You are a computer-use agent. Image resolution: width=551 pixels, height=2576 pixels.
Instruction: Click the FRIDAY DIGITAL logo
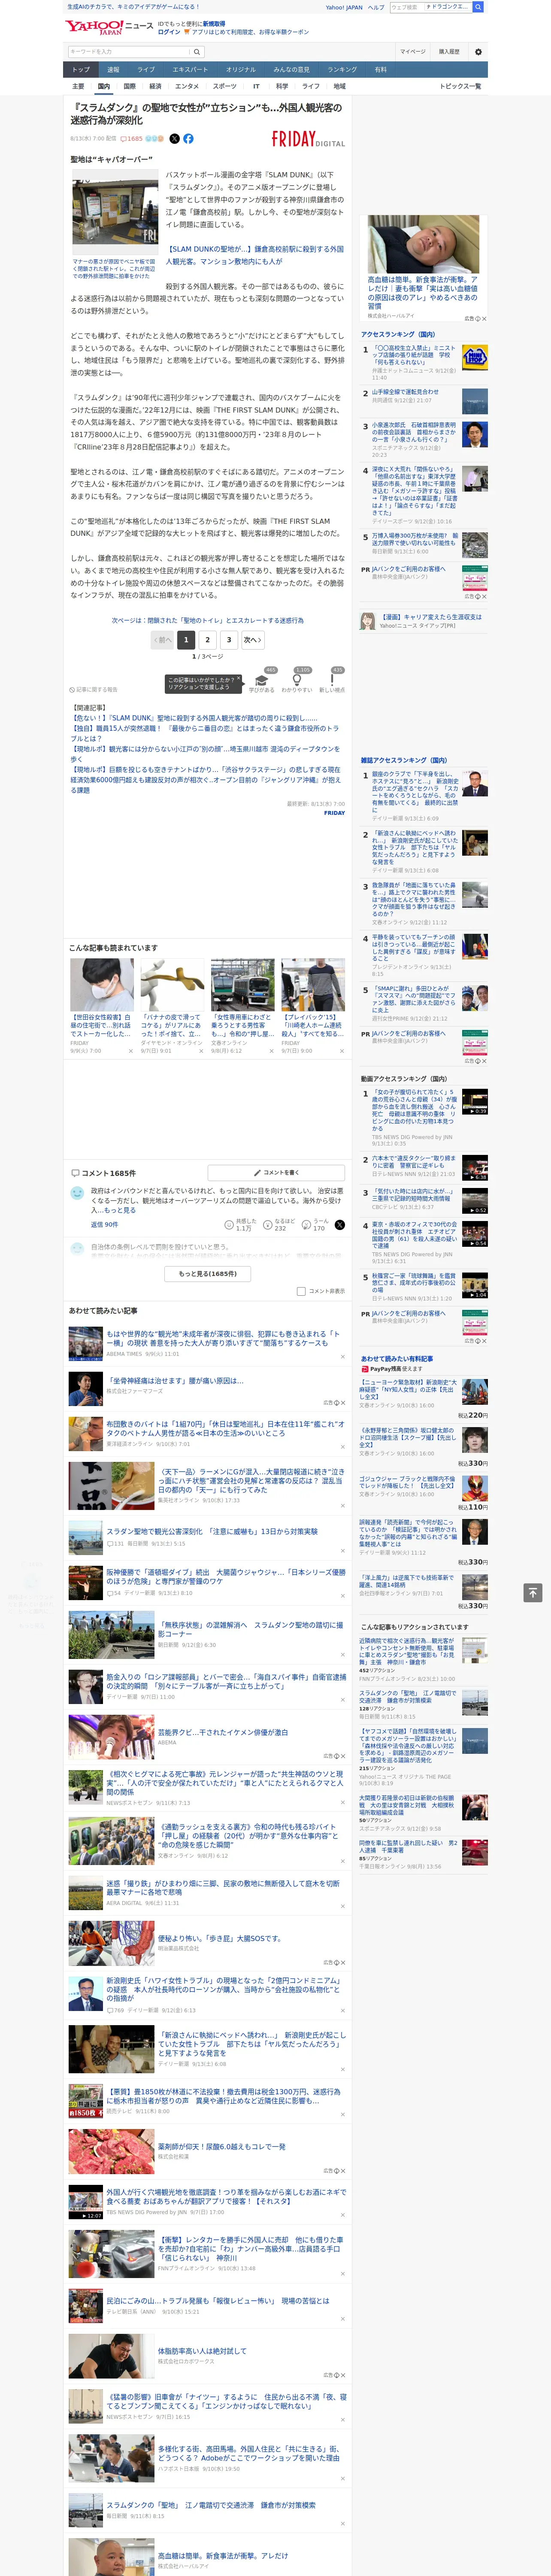[308, 140]
